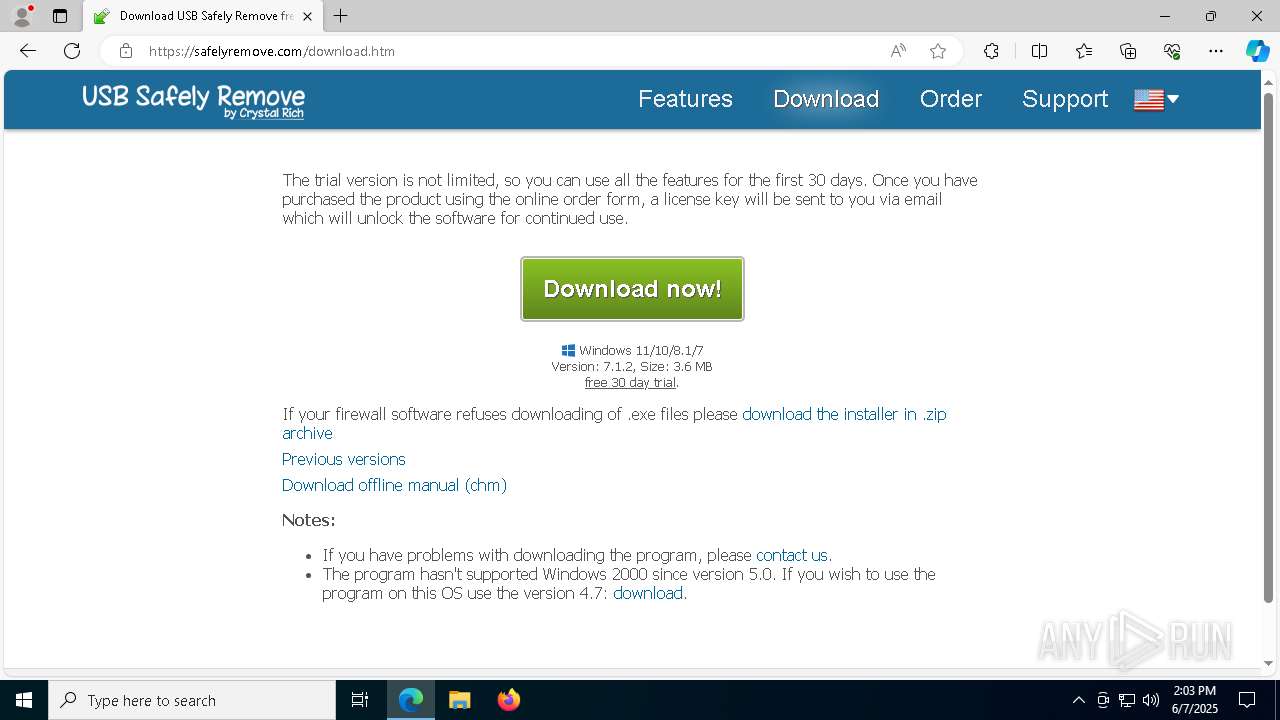This screenshot has width=1280, height=720.
Task: Open Collections panel
Action: click(x=1128, y=51)
